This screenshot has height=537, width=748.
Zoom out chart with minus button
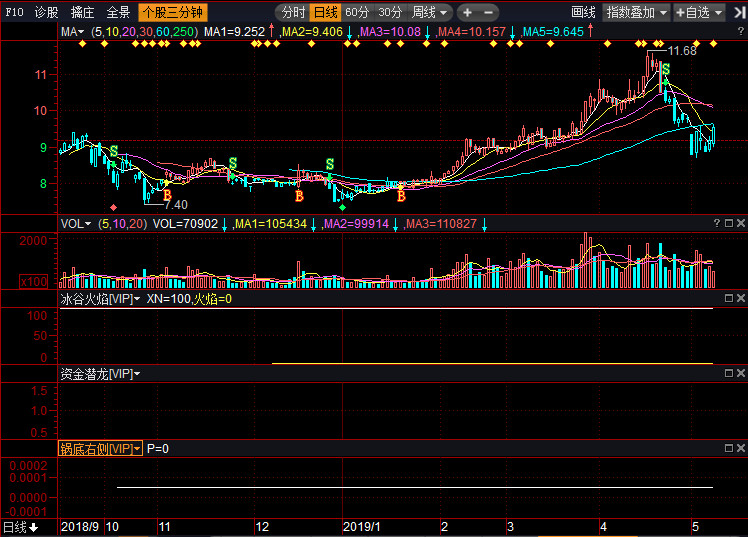click(x=488, y=12)
